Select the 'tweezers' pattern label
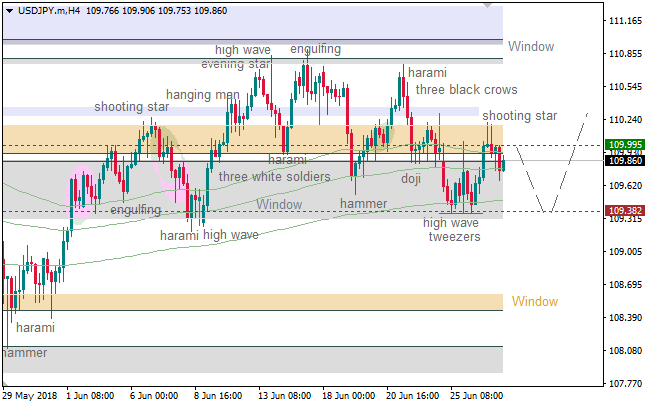Image resolution: width=645 pixels, height=406 pixels. click(454, 237)
